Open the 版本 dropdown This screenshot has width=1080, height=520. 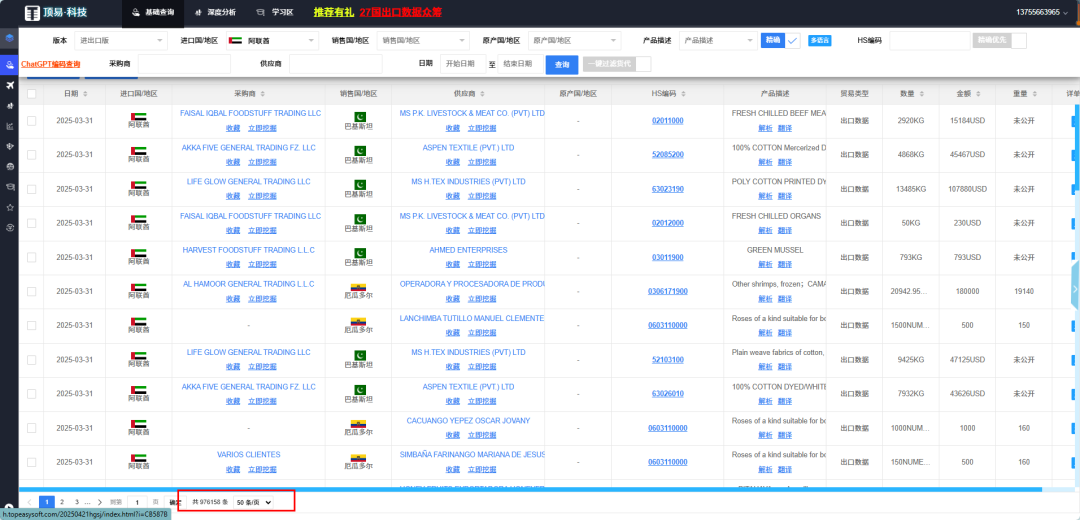[121, 41]
